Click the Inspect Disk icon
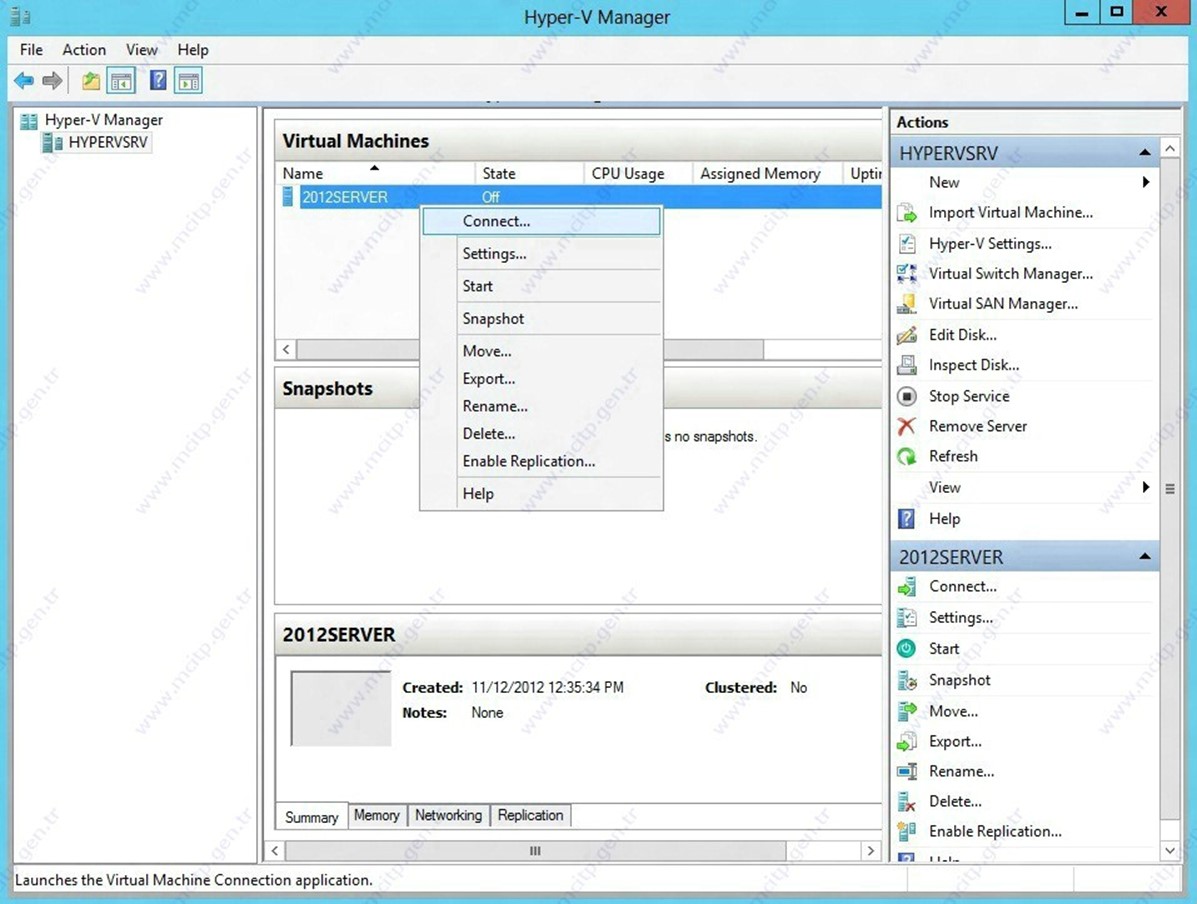The height and width of the screenshot is (904, 1197). pos(906,365)
